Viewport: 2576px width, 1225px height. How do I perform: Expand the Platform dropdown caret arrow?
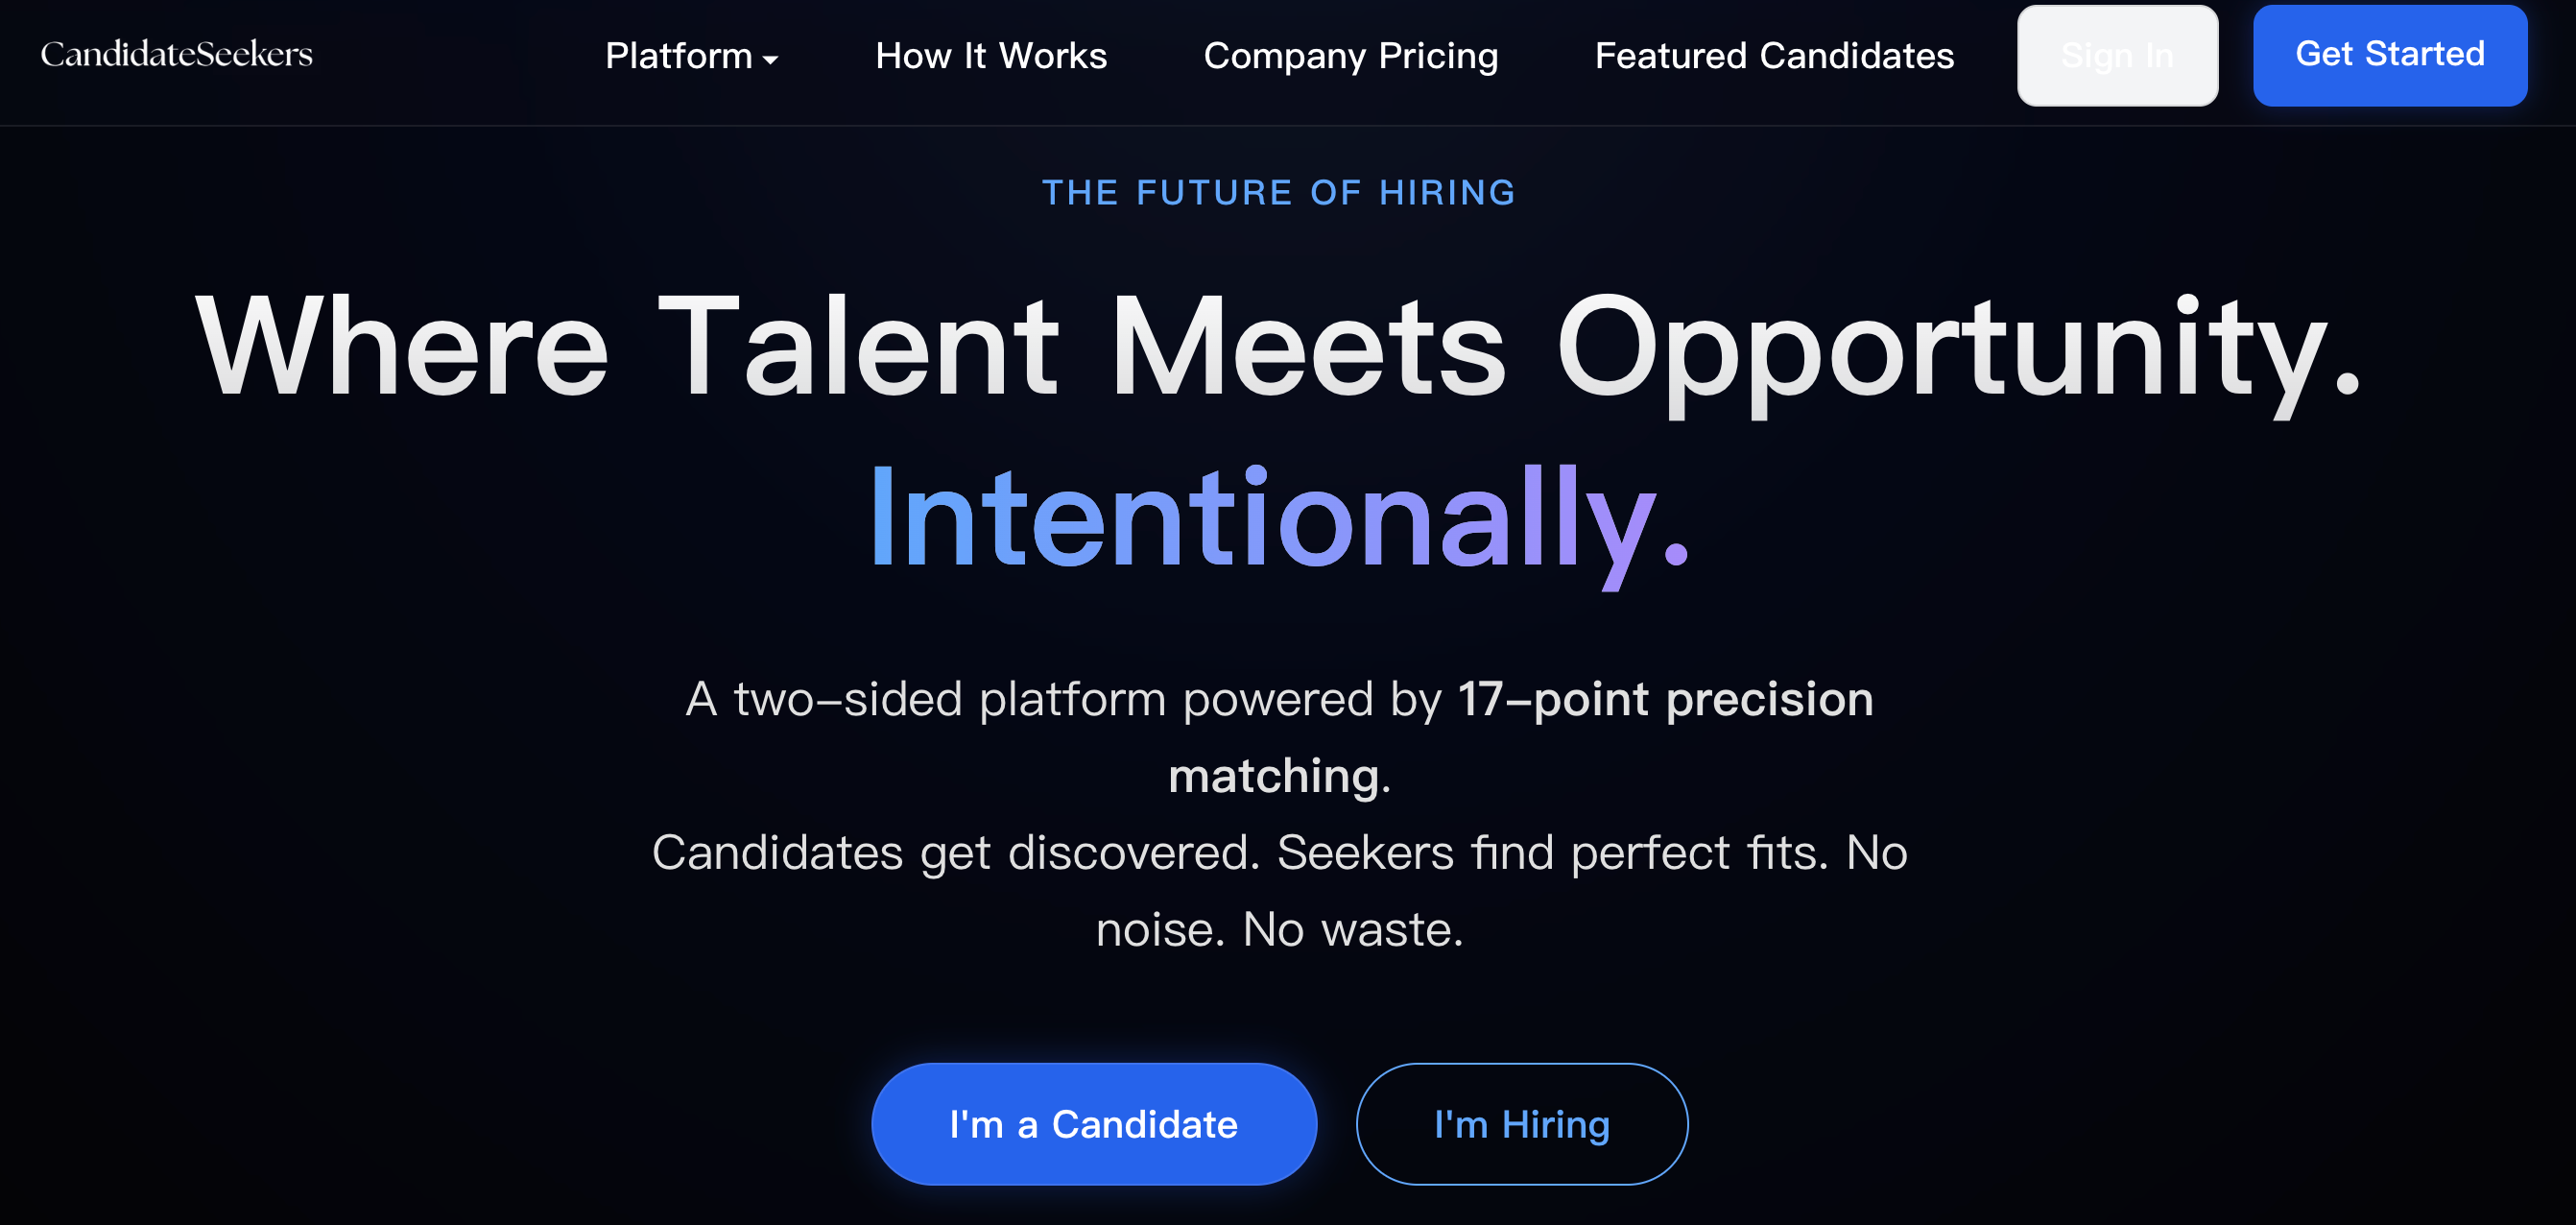(x=770, y=60)
